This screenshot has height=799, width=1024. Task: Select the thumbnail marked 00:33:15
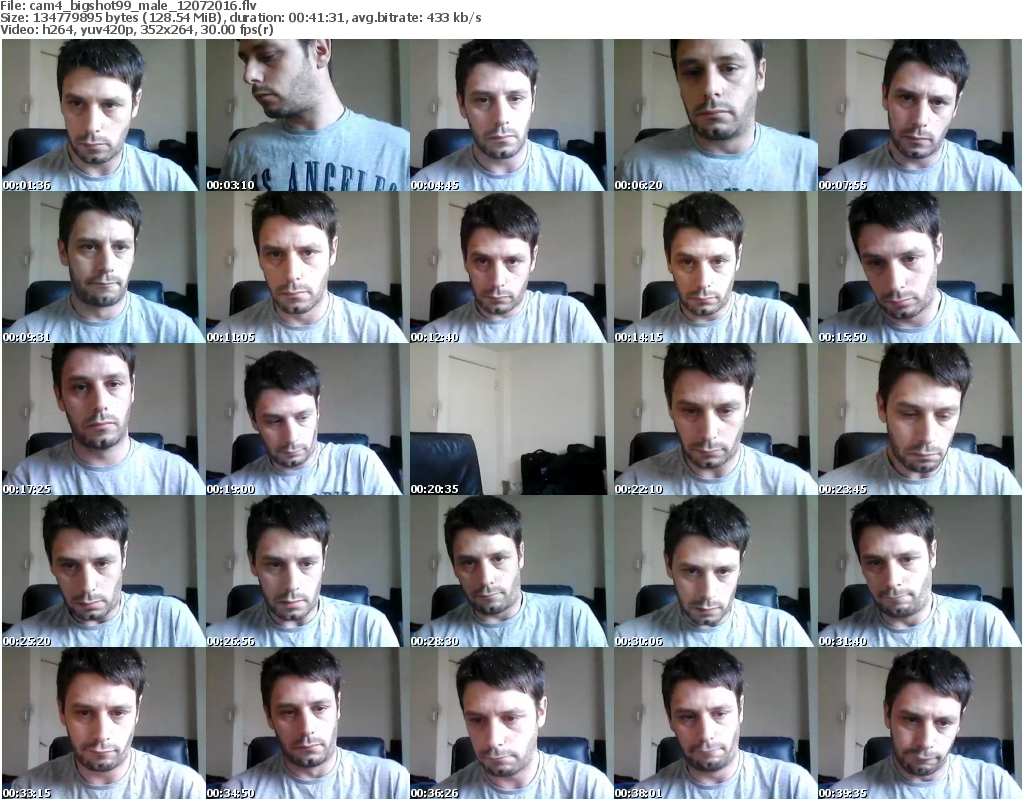103,723
